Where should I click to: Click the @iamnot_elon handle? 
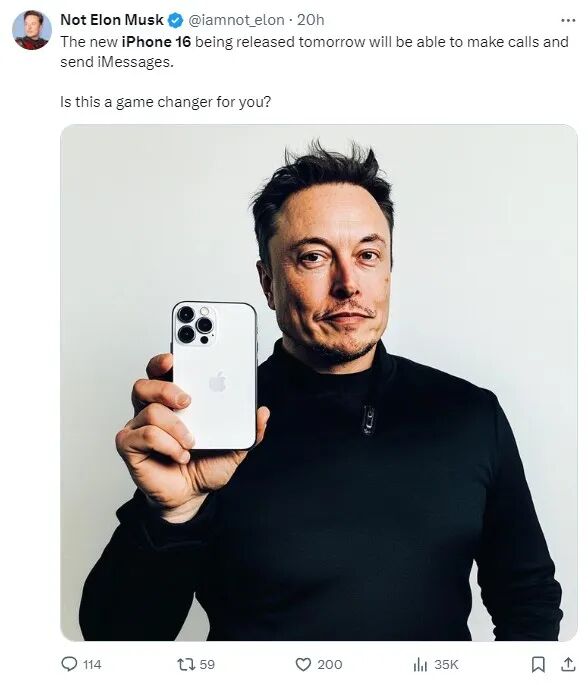point(236,20)
